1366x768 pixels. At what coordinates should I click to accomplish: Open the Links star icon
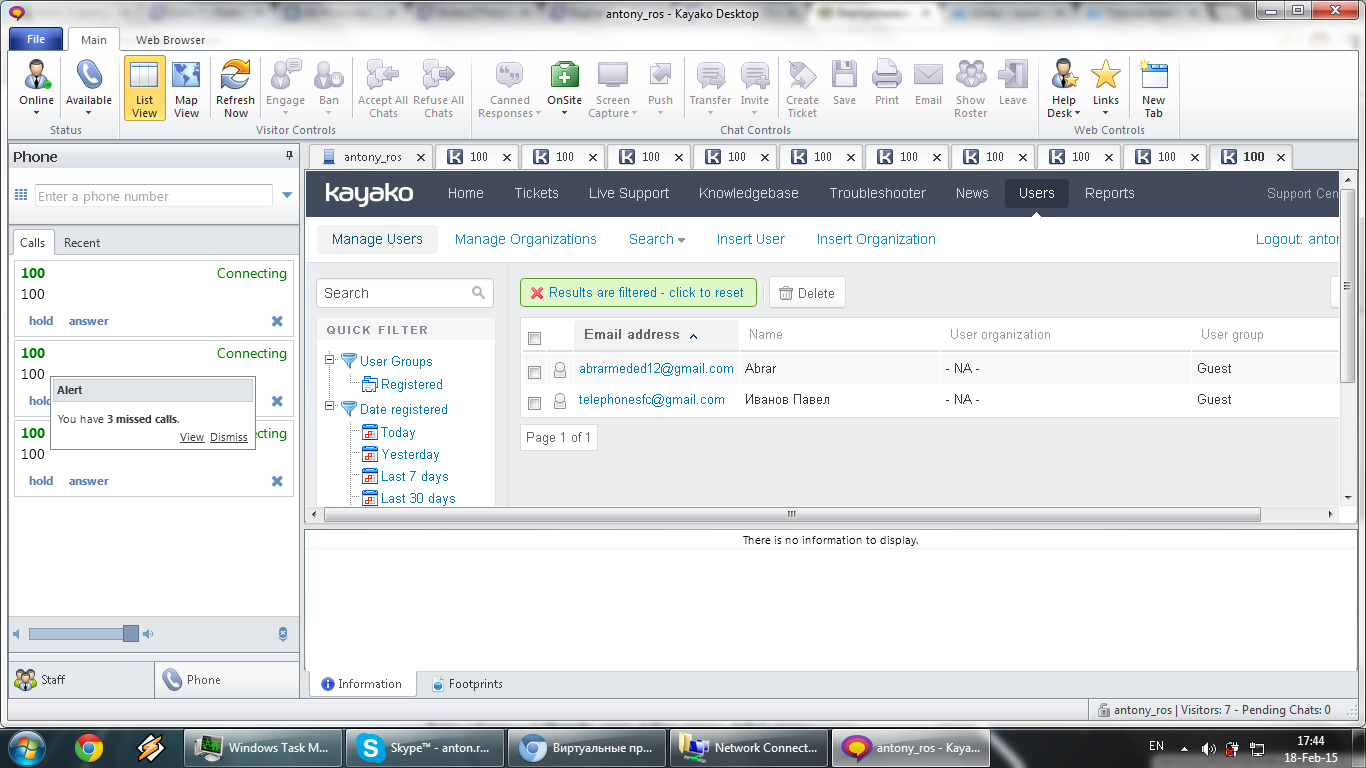click(1106, 75)
